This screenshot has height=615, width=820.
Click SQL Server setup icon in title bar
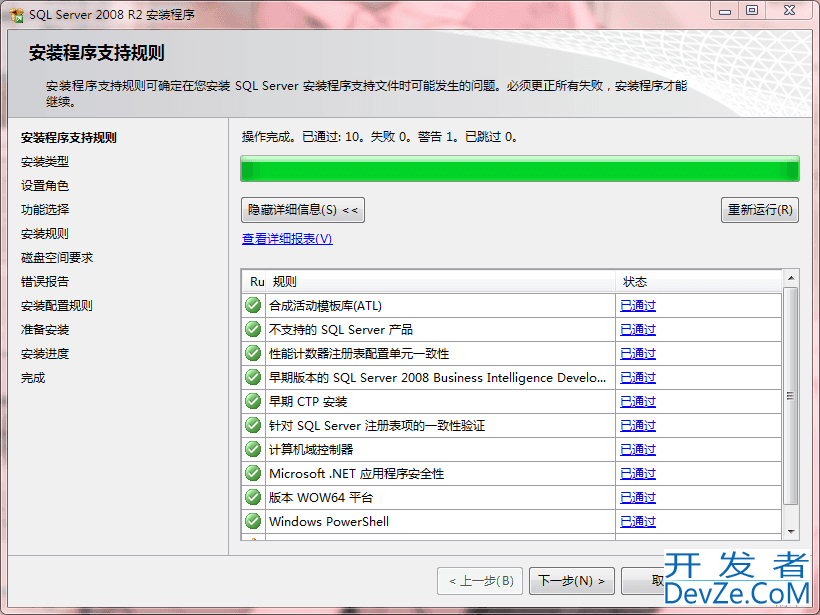[16, 15]
